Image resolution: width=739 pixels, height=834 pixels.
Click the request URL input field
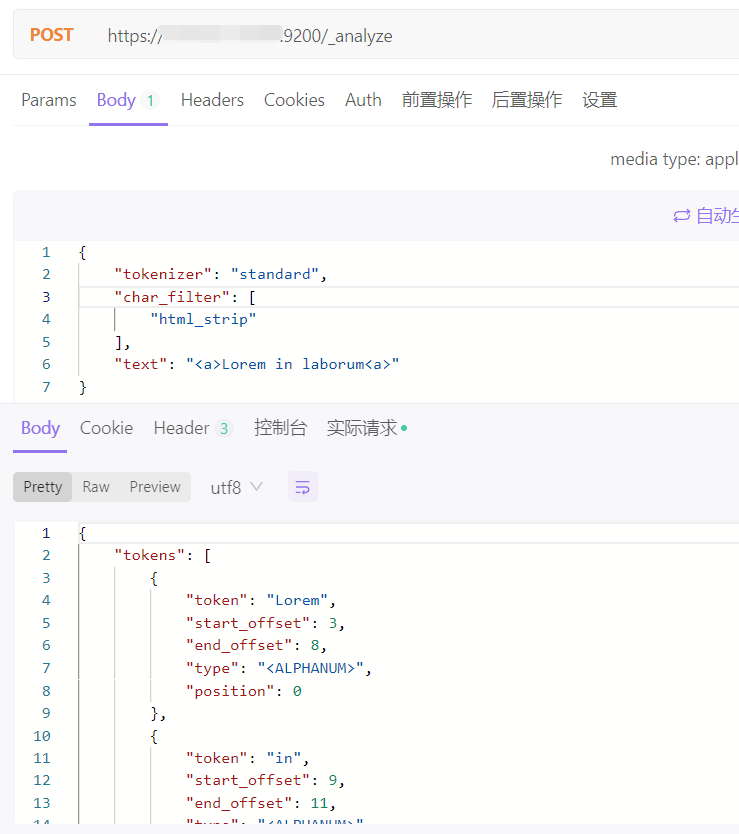point(400,36)
